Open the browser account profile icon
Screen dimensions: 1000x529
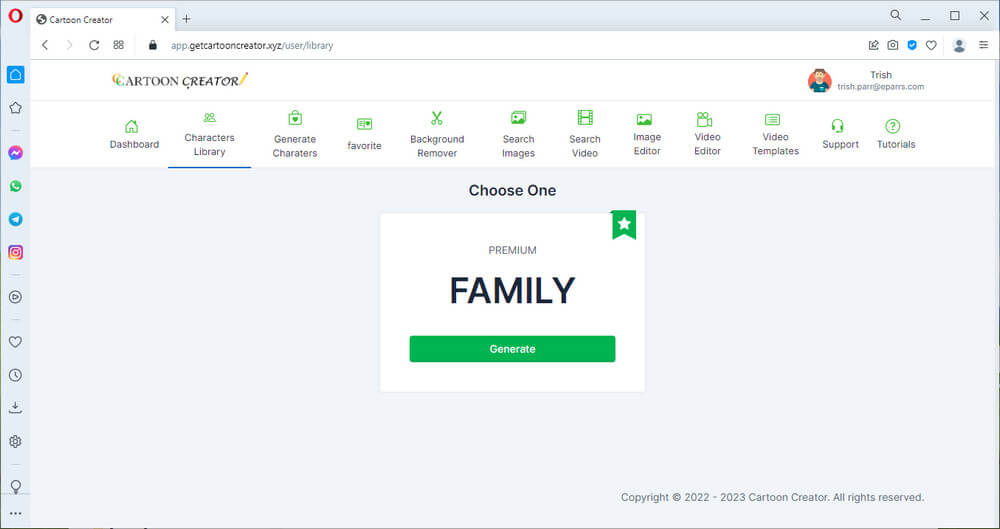(x=959, y=45)
